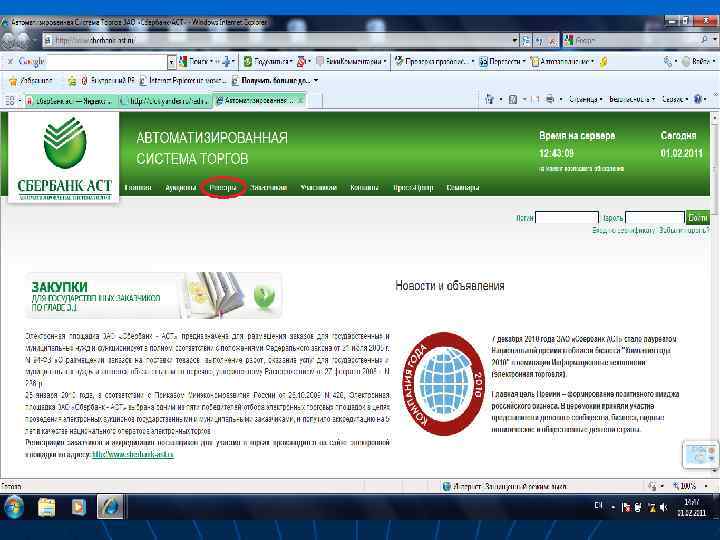Open the Компания menu item
Screen dimensions: 720x540
[x=364, y=187]
